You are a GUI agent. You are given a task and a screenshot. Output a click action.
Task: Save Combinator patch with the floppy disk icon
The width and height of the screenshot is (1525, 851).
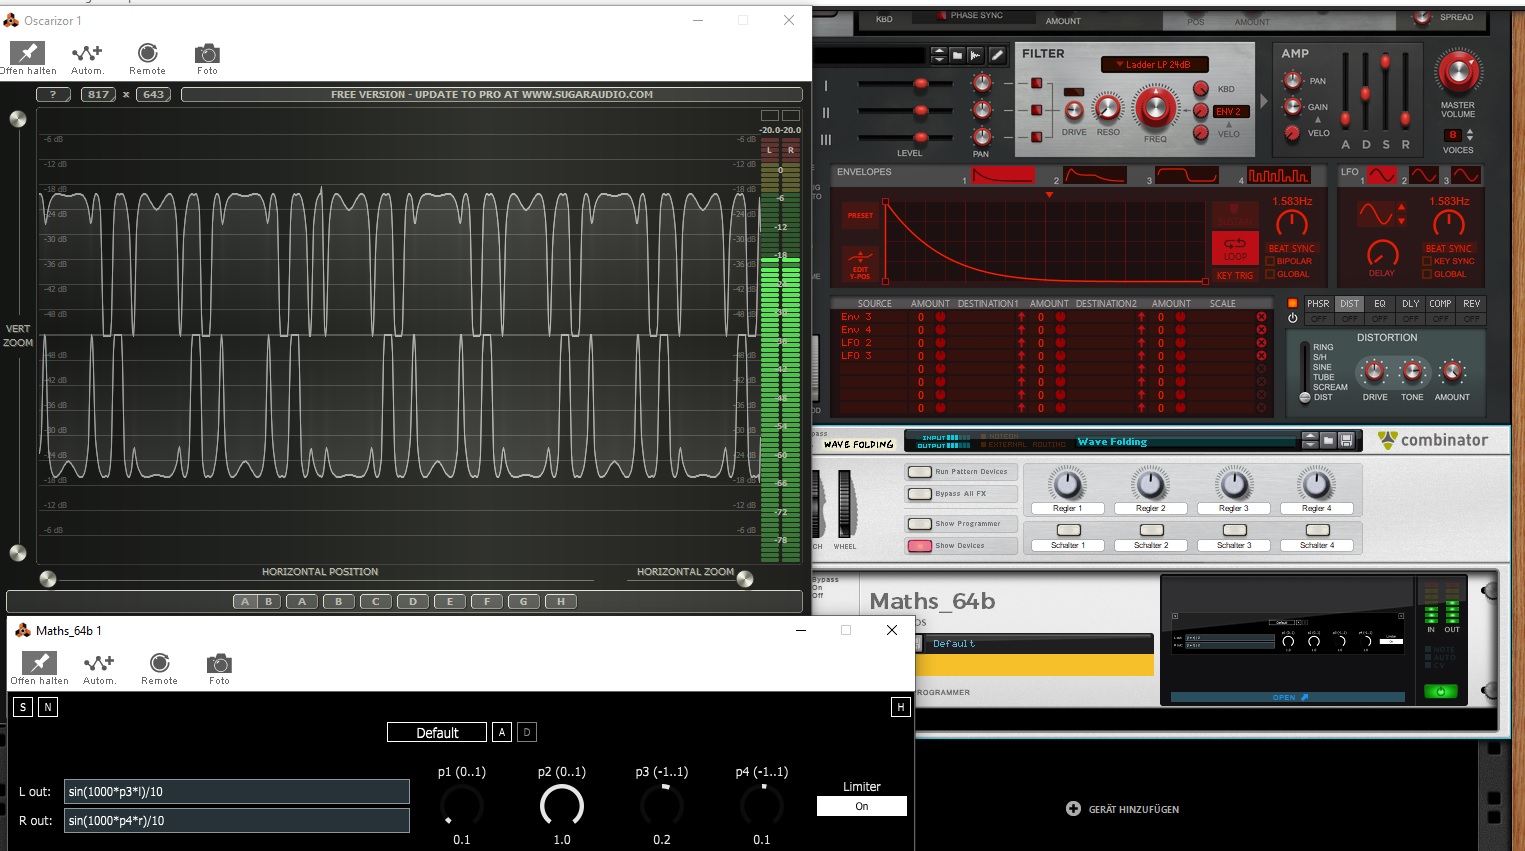click(1346, 440)
